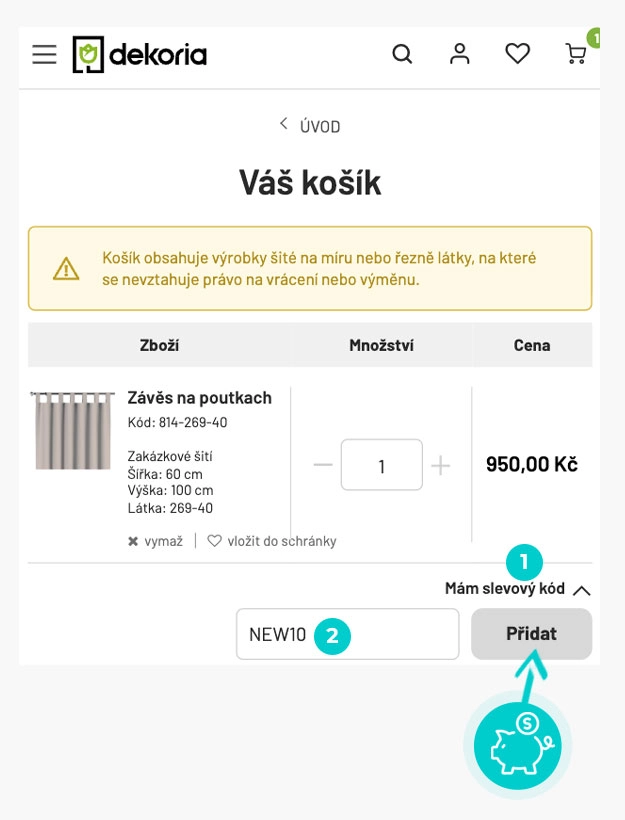
Task: Open the wishlist heart icon
Action: pyautogui.click(x=518, y=54)
